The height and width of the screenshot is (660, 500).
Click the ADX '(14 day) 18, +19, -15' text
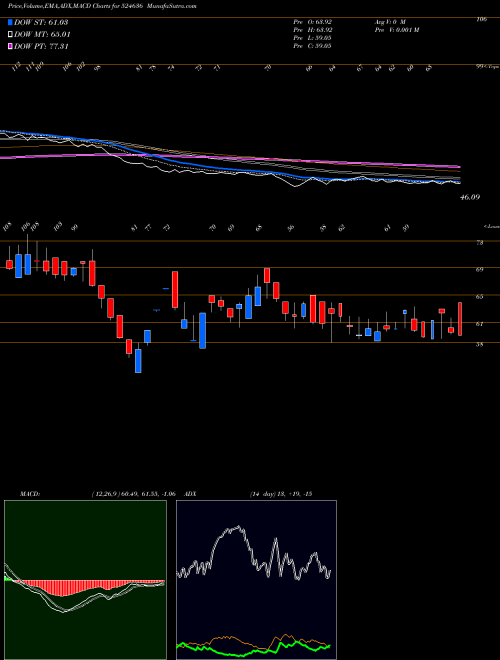pos(280,493)
